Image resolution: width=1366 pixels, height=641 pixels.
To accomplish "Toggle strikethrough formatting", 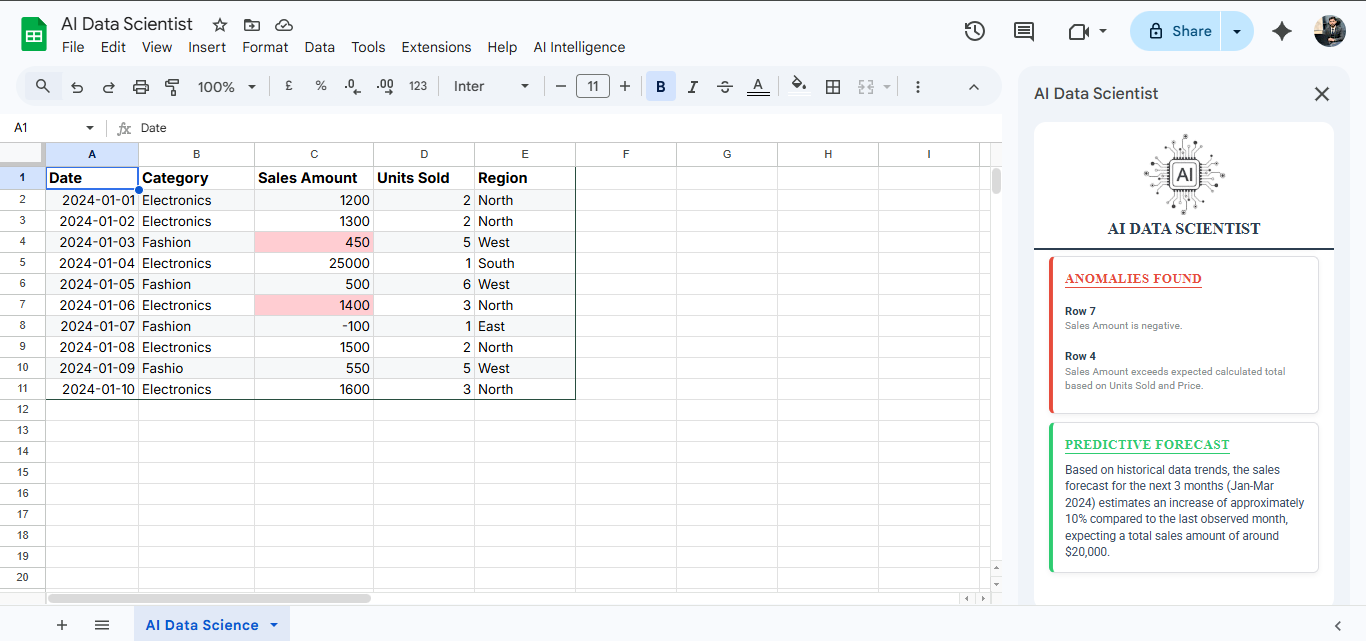I will [725, 86].
